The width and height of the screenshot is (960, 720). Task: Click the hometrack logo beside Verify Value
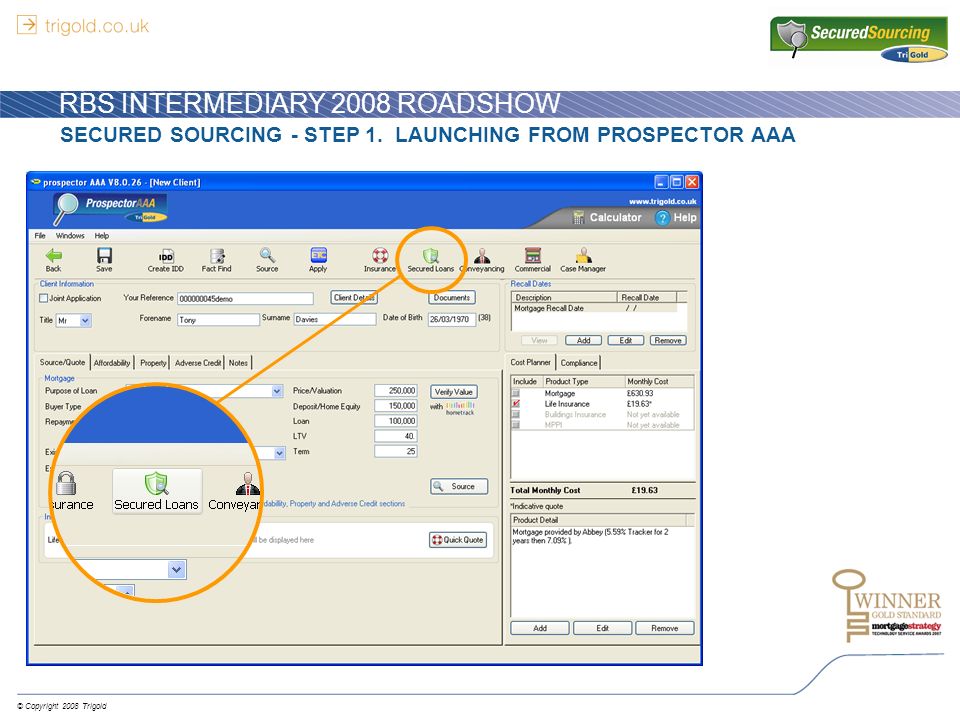point(460,408)
